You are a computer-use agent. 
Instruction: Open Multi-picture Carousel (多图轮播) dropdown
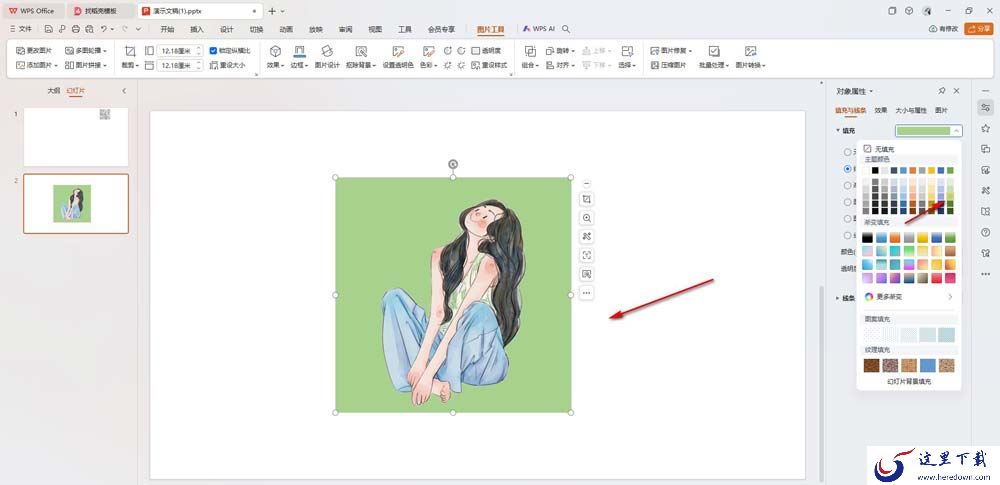pyautogui.click(x=86, y=50)
